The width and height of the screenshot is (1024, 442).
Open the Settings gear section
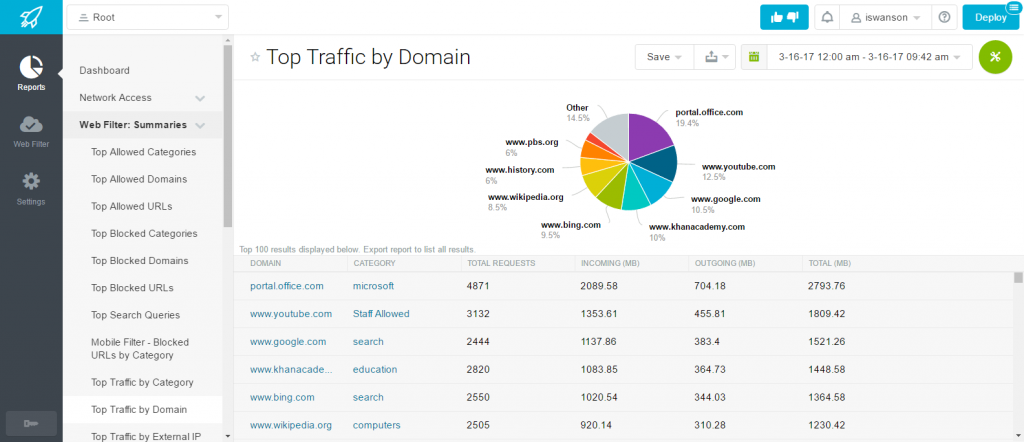click(x=31, y=189)
